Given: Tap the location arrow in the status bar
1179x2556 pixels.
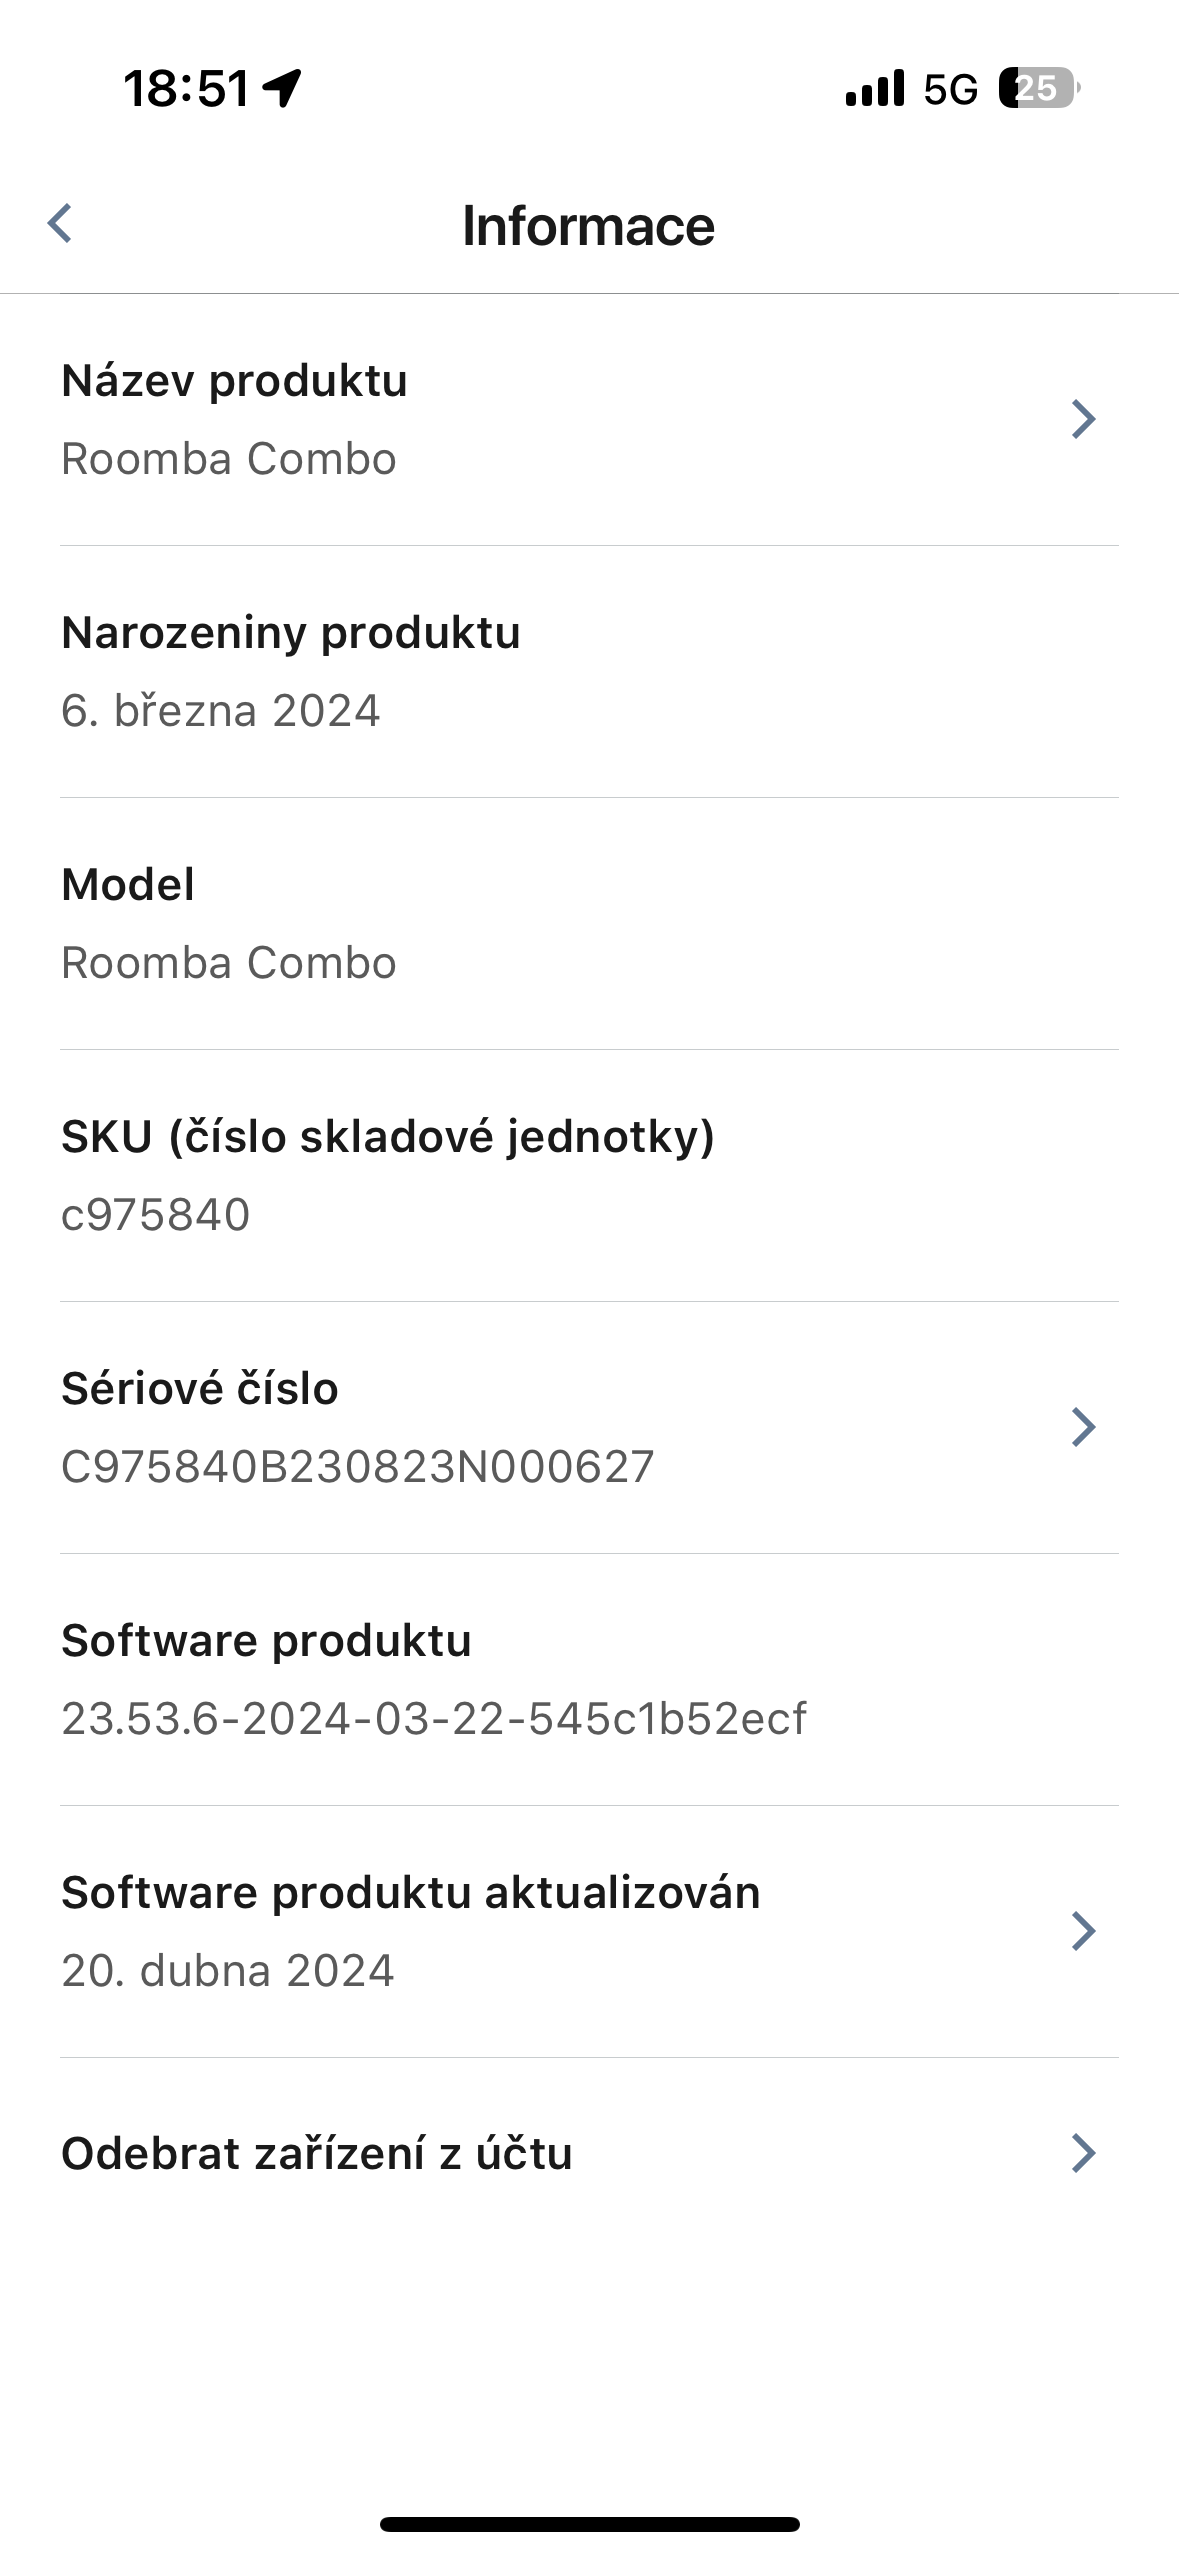Looking at the screenshot, I should (283, 89).
